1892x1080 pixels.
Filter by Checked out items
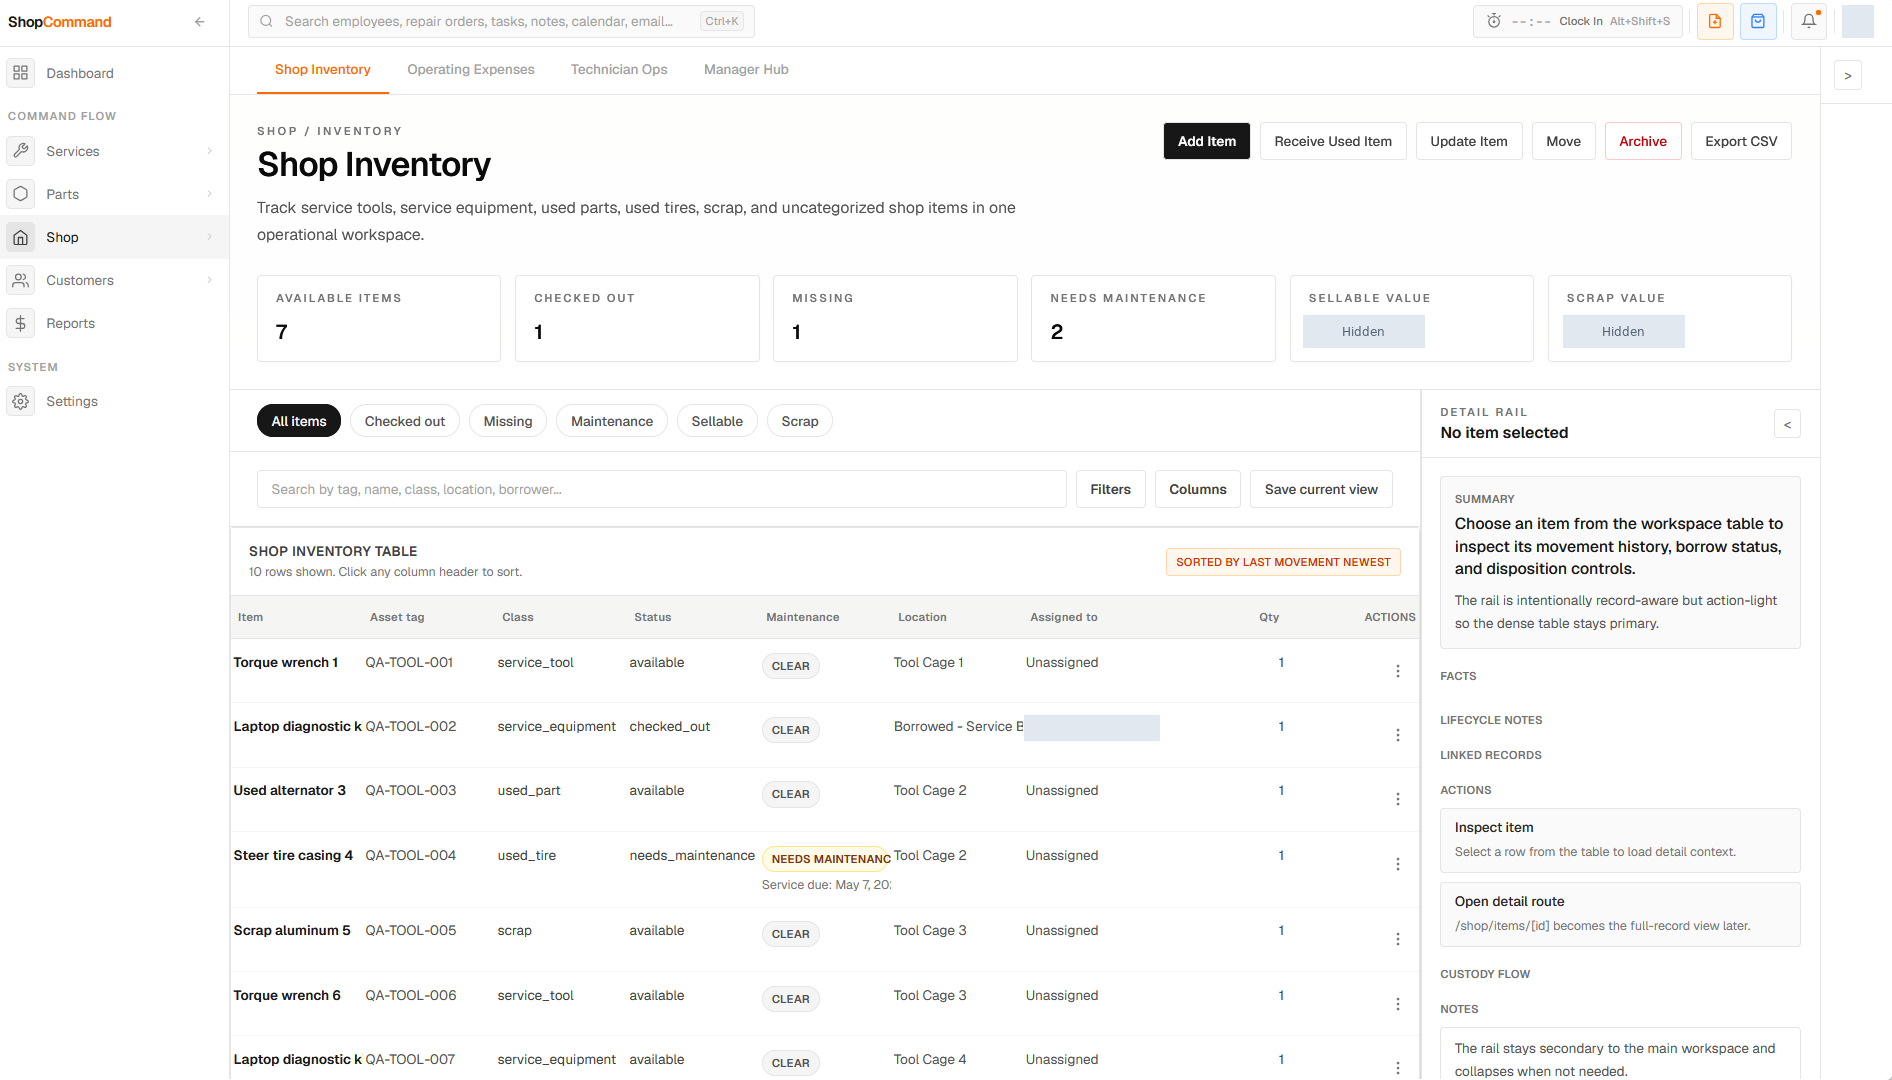click(x=405, y=421)
